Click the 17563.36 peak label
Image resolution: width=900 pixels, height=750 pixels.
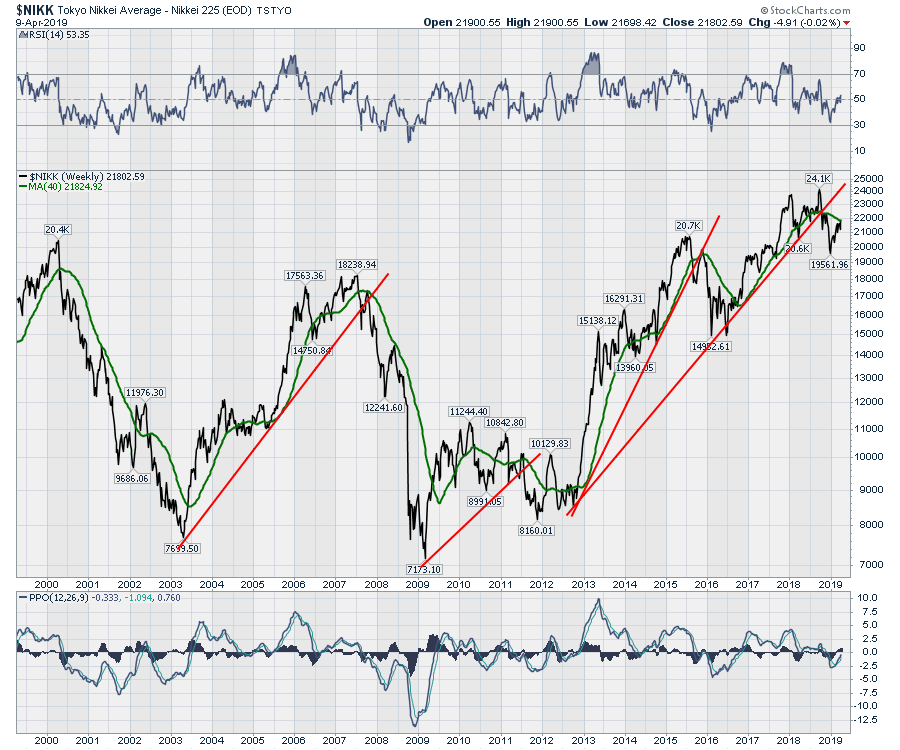click(x=305, y=276)
